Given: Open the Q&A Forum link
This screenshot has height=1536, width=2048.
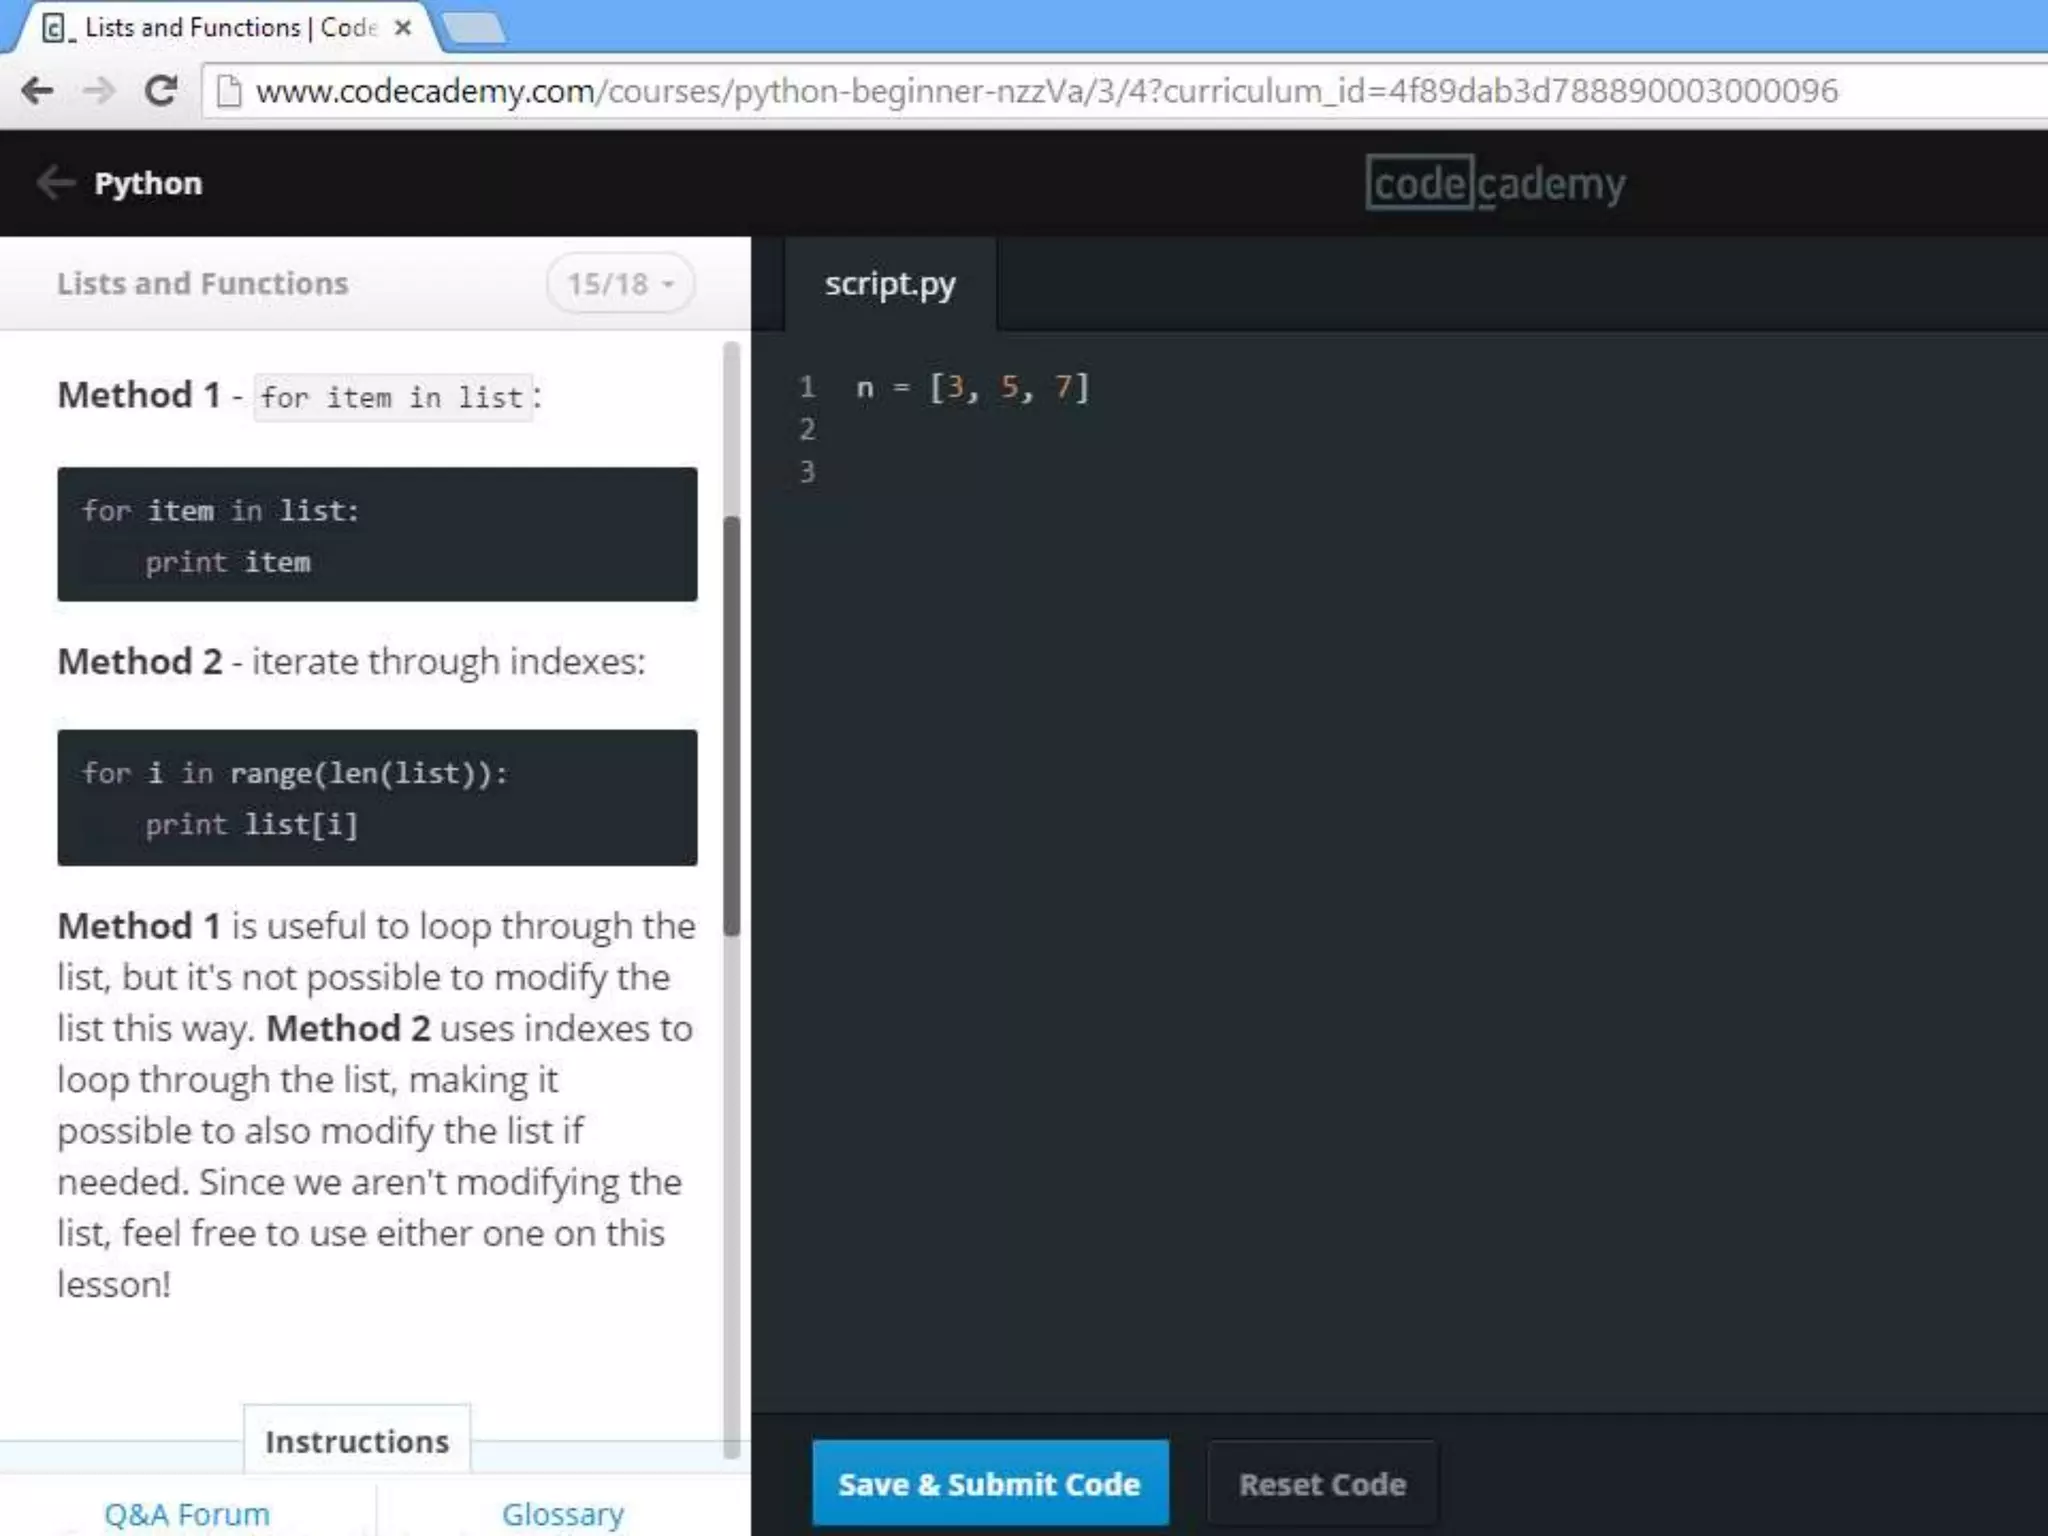Looking at the screenshot, I should (187, 1514).
